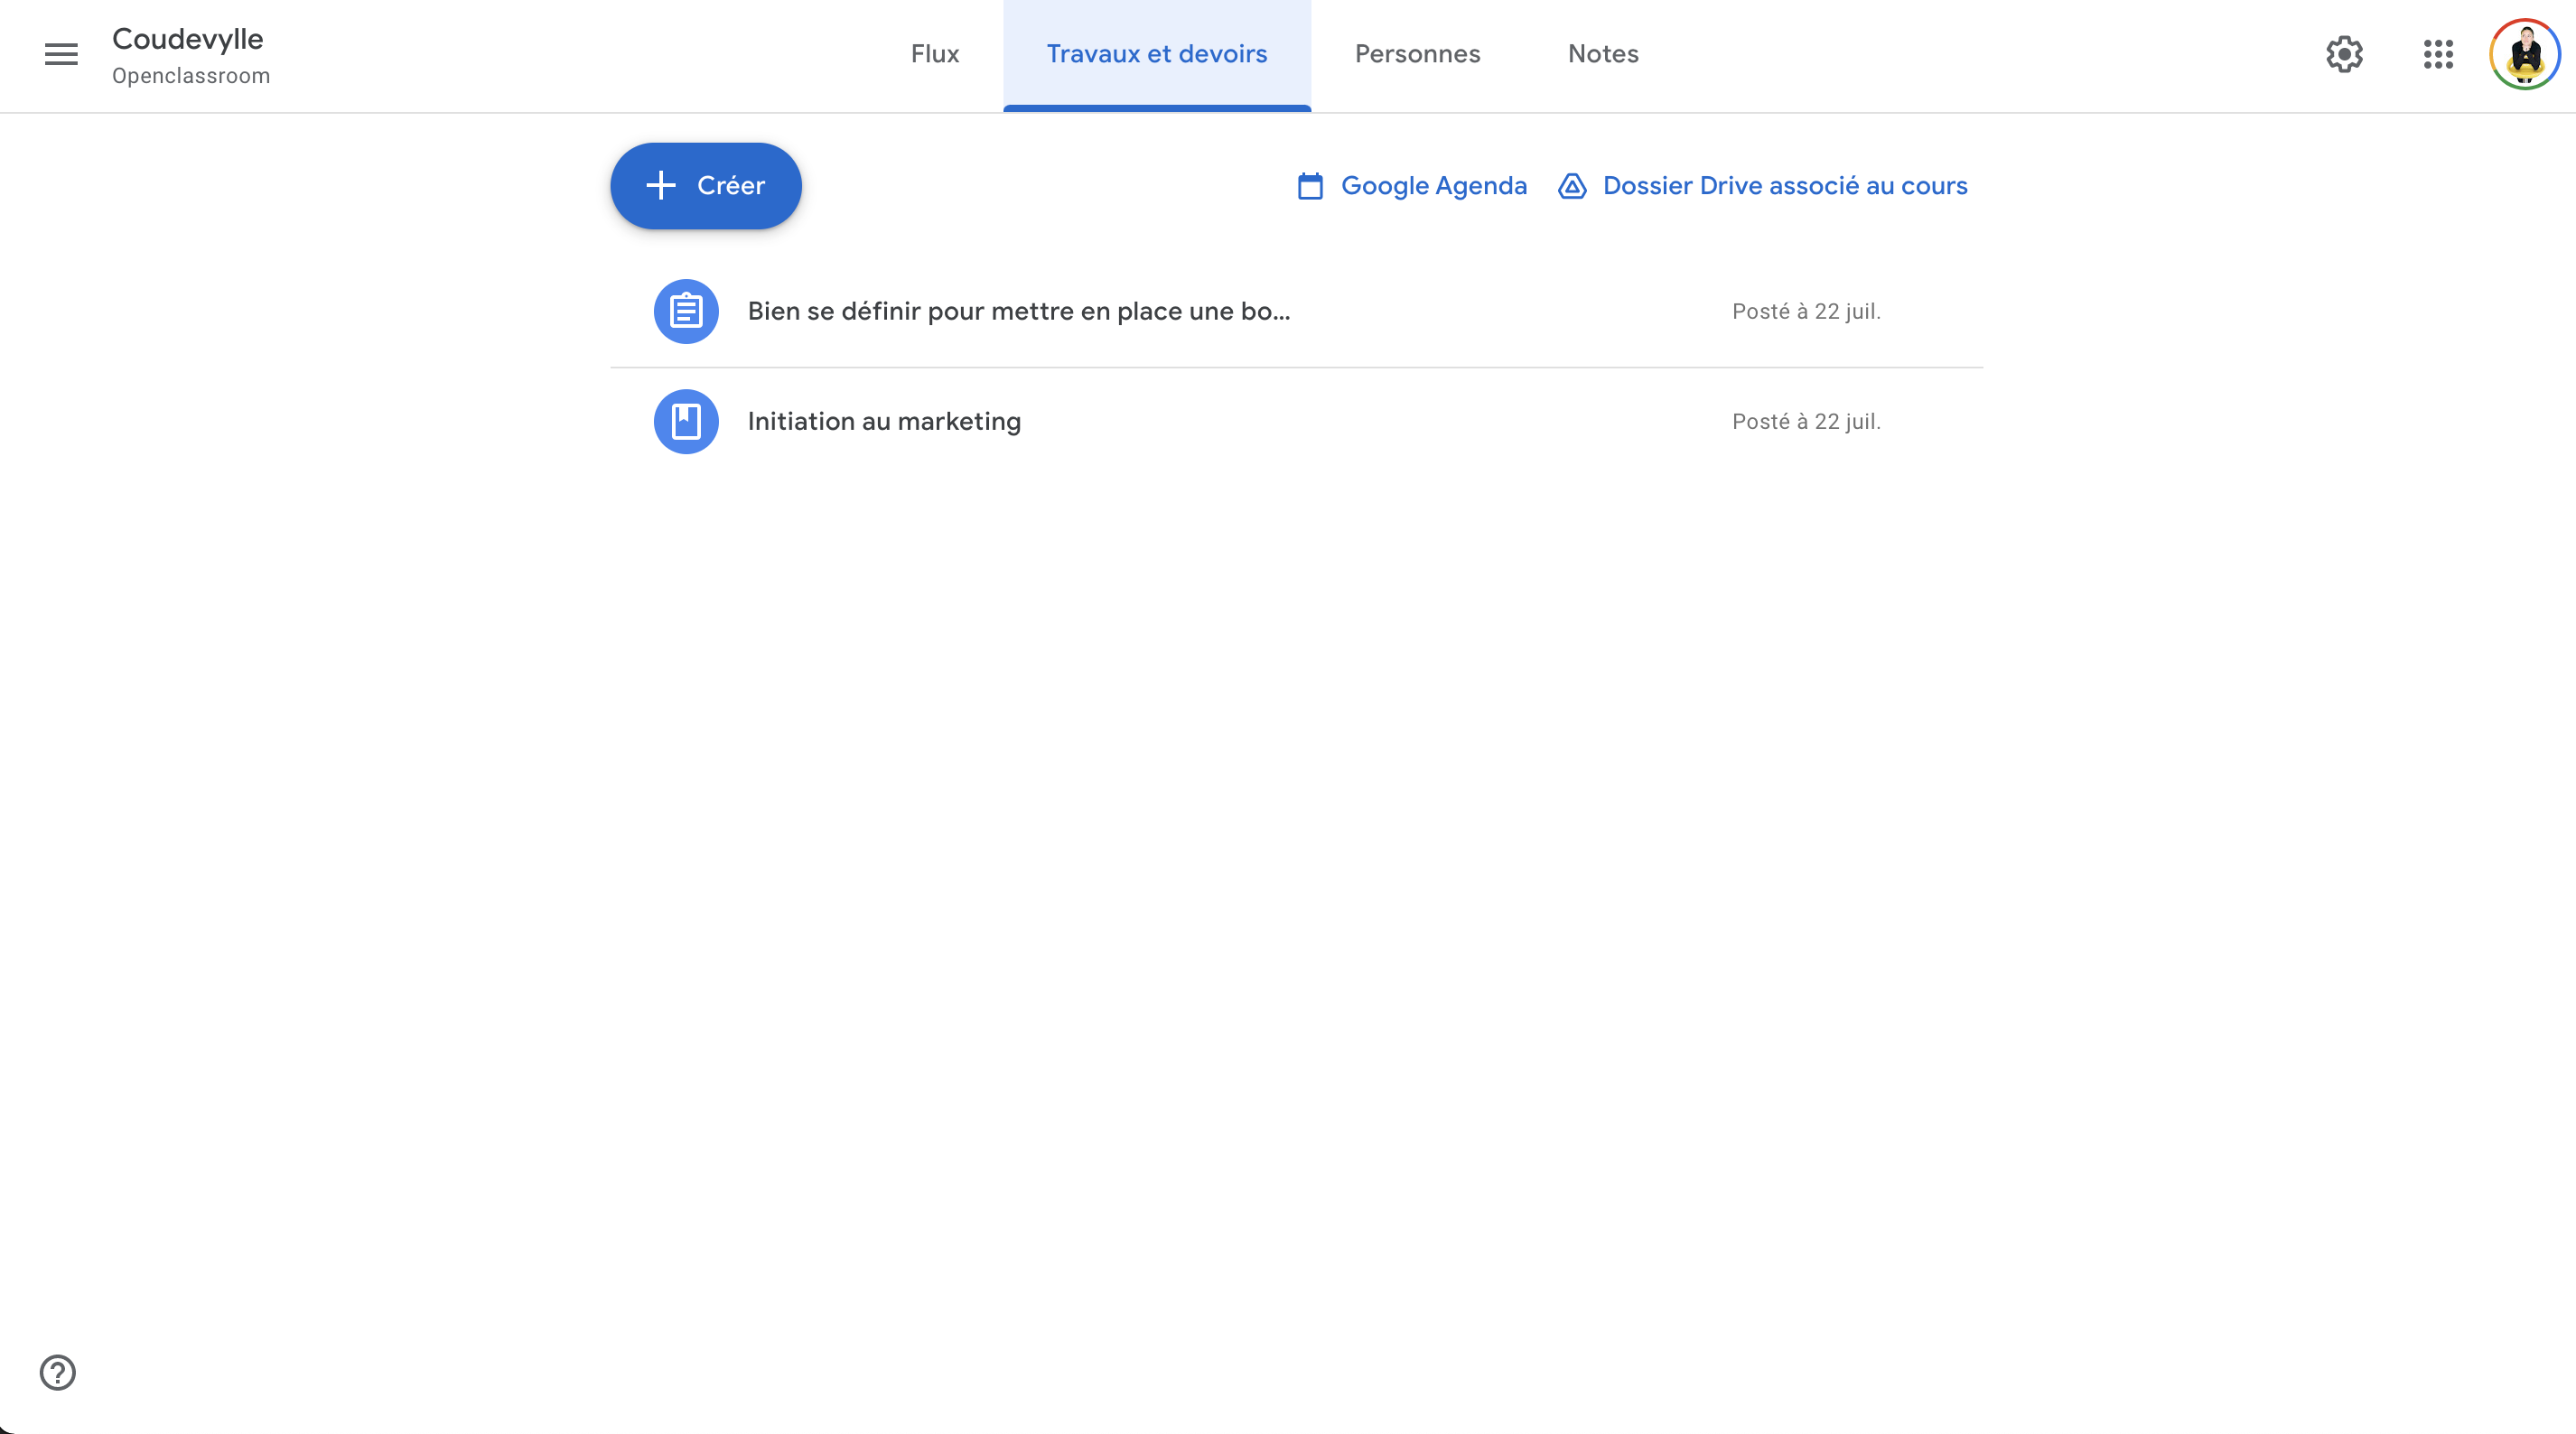Screen dimensions: 2576x1434
Task: Click the plus icon in Créer
Action: click(661, 185)
